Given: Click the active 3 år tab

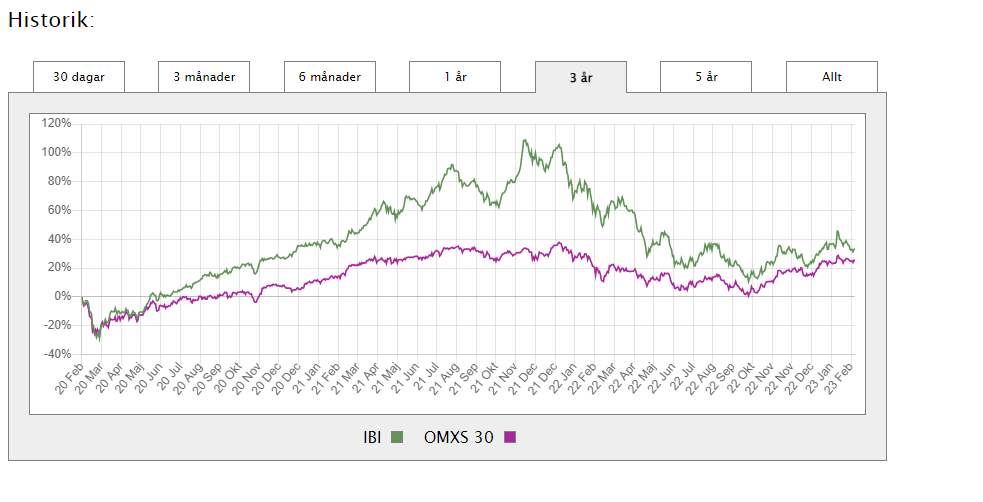Looking at the screenshot, I should coord(580,77).
